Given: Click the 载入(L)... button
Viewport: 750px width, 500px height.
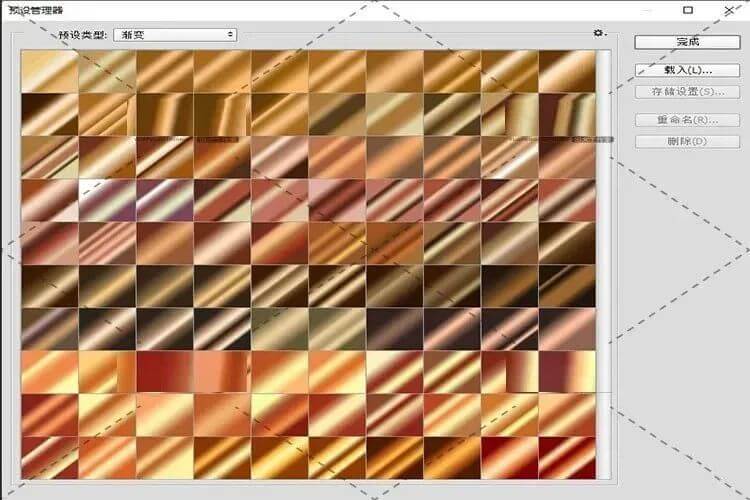Looking at the screenshot, I should coord(687,70).
